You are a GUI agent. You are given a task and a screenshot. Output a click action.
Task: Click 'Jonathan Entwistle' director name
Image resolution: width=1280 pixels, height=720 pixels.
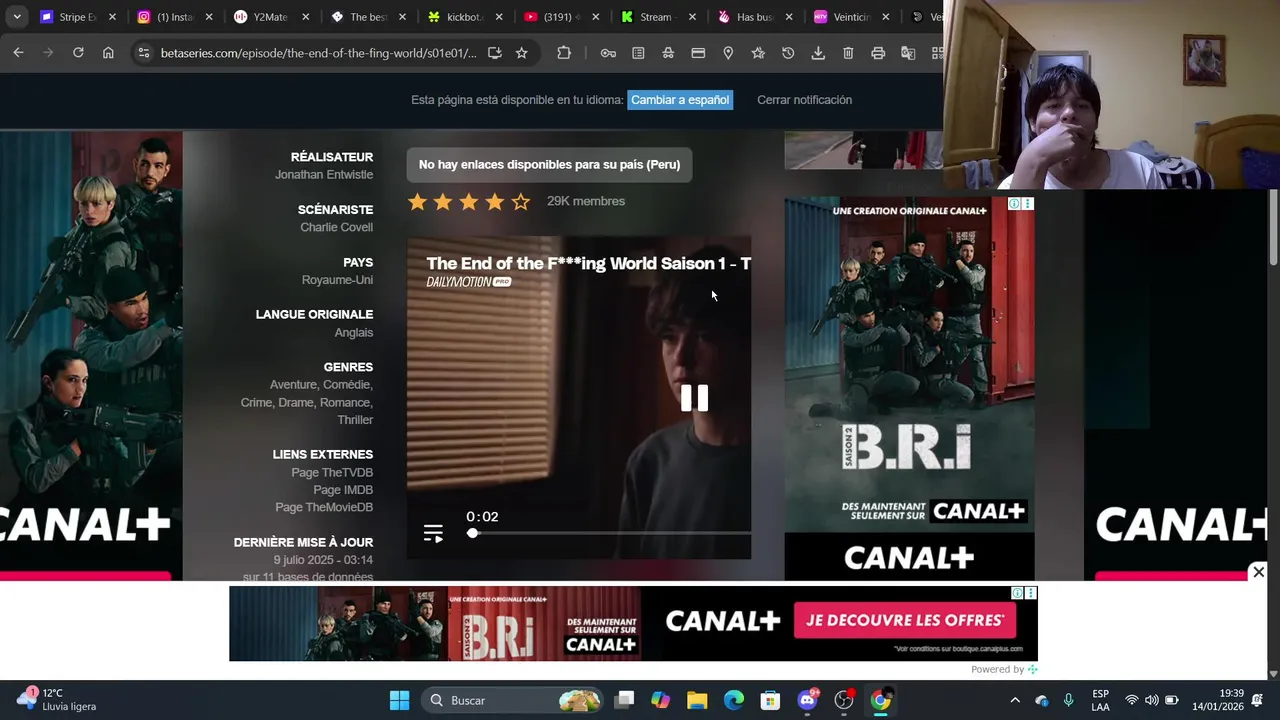click(x=324, y=175)
